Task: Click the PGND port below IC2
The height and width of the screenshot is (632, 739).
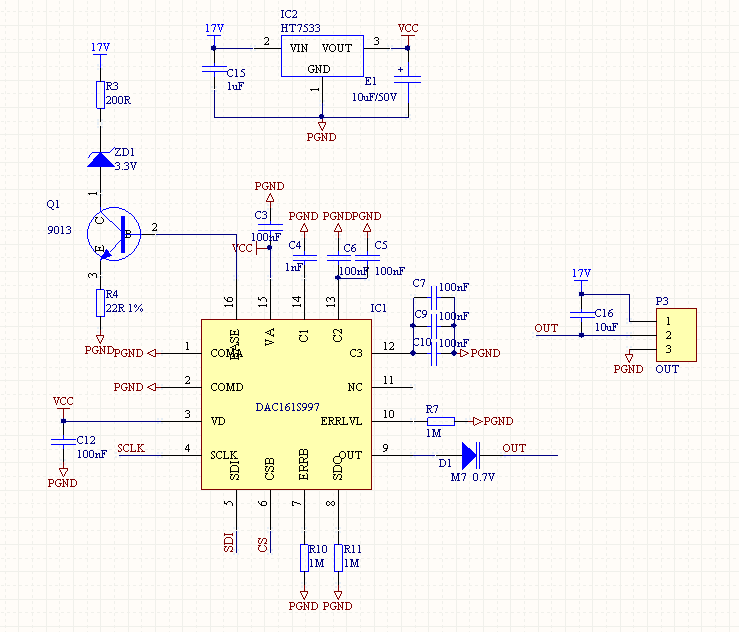Action: pos(321,133)
